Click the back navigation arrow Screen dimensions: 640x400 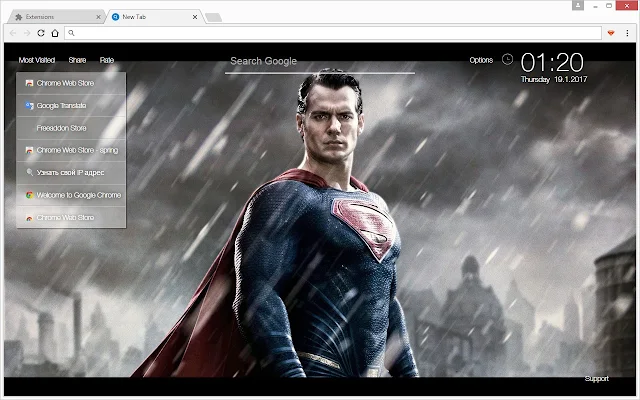coord(13,33)
